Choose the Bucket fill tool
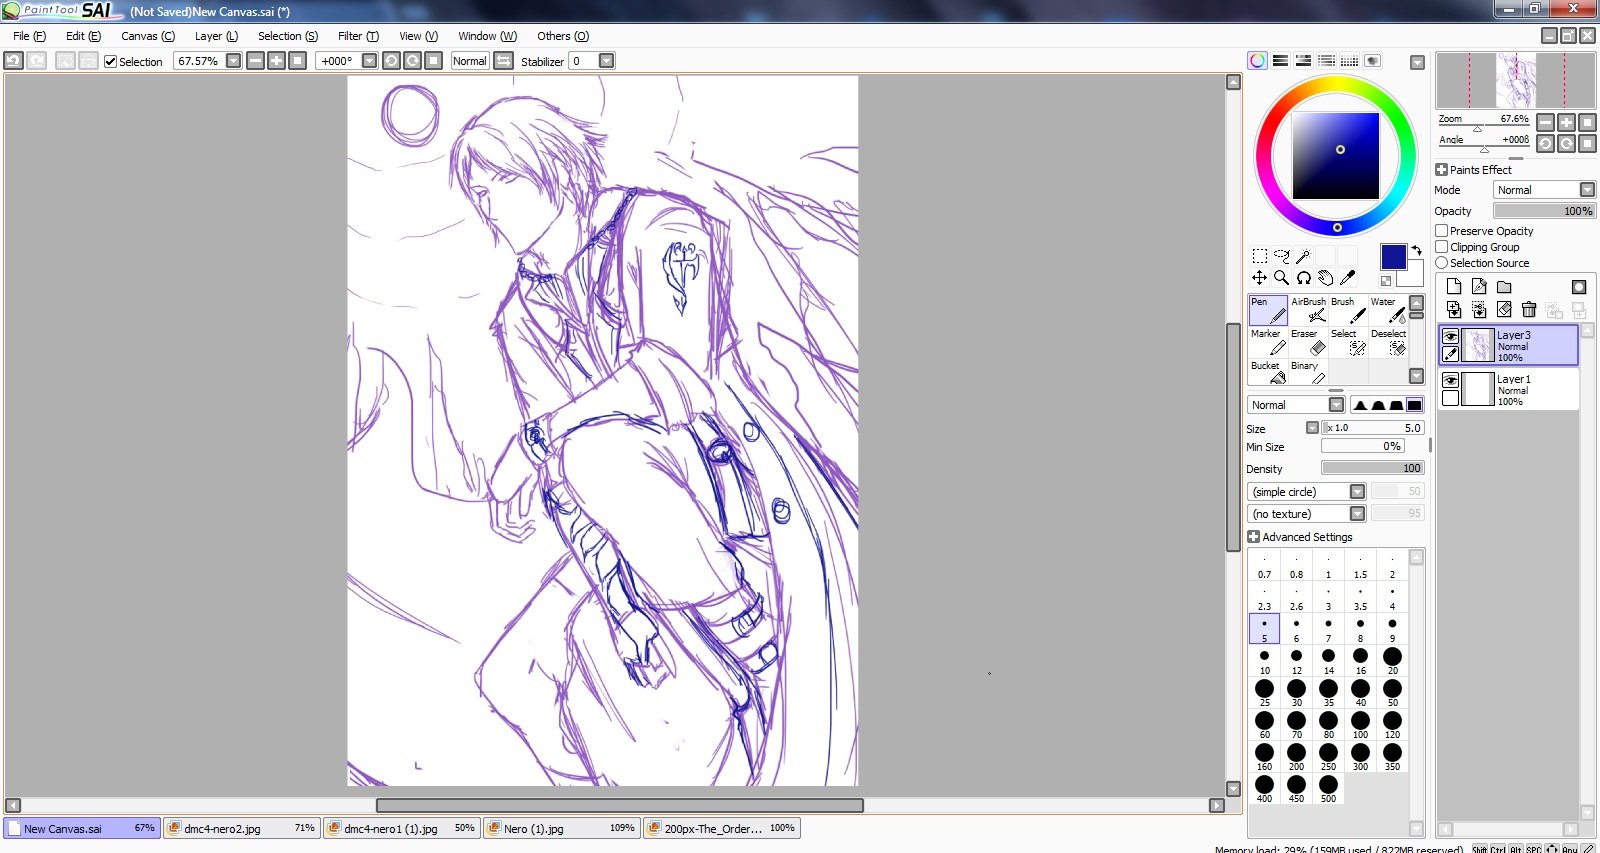The height and width of the screenshot is (853, 1600). click(1268, 373)
